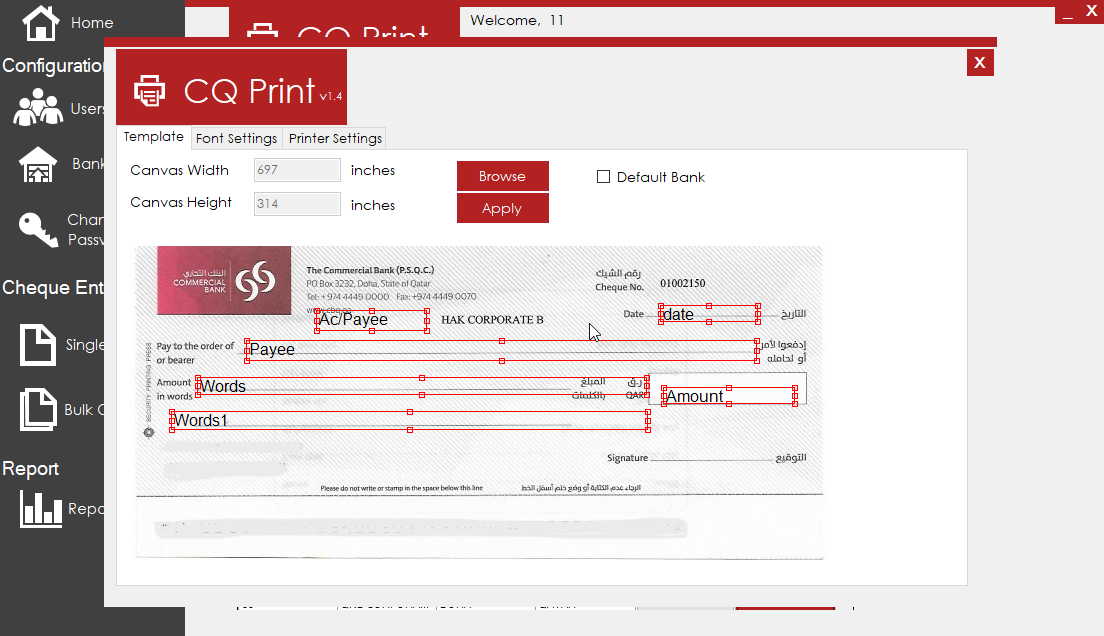Viewport: 1104px width, 636px height.
Task: Focus the Canvas Height input field
Action: [x=297, y=204]
